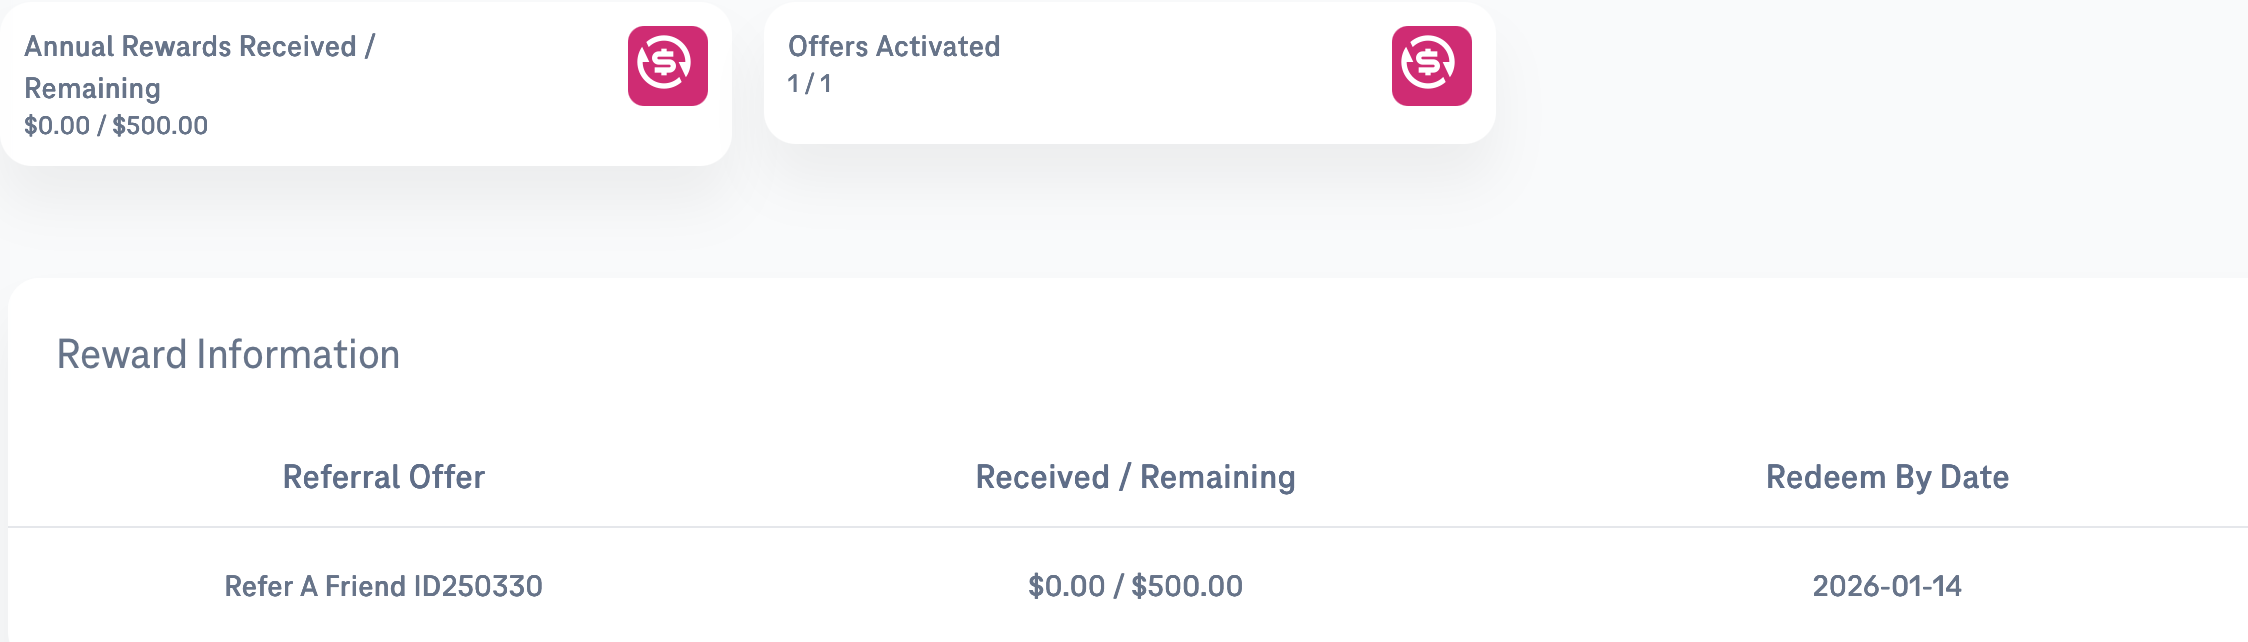The width and height of the screenshot is (2248, 642).
Task: Sort by the Referral Offer column header
Action: coord(384,477)
